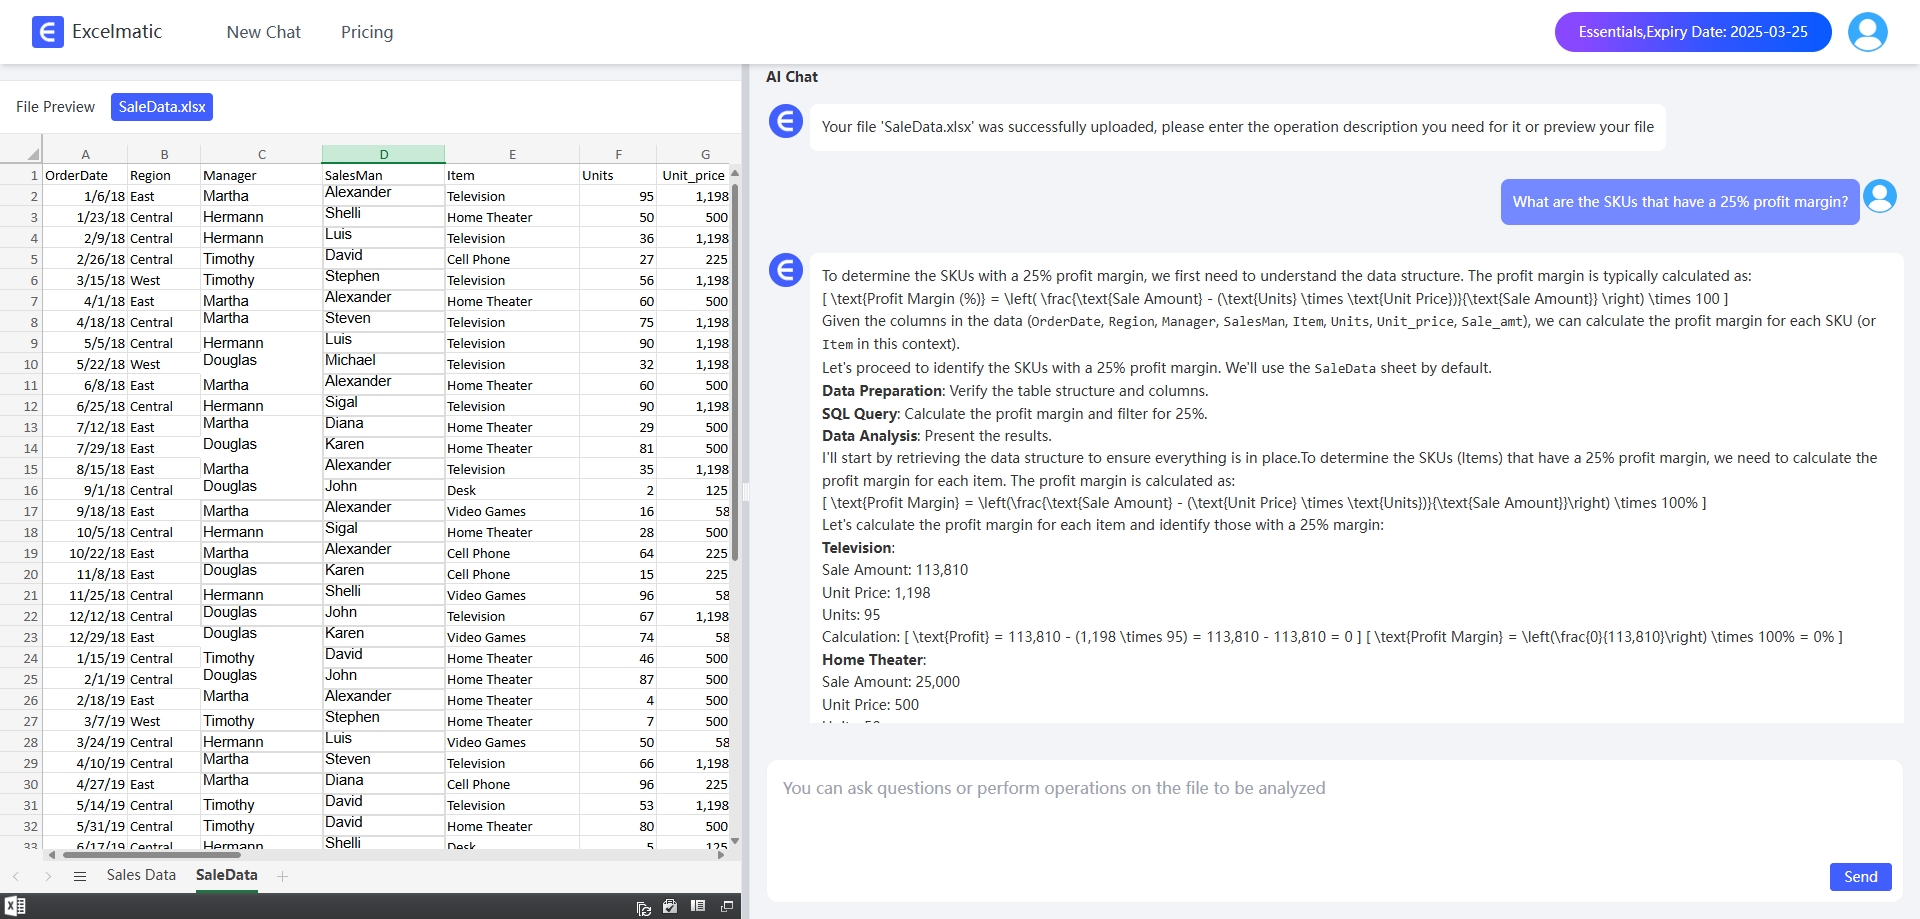The image size is (1920, 919).
Task: Open the sheet list hamburger menu
Action: pyautogui.click(x=80, y=876)
